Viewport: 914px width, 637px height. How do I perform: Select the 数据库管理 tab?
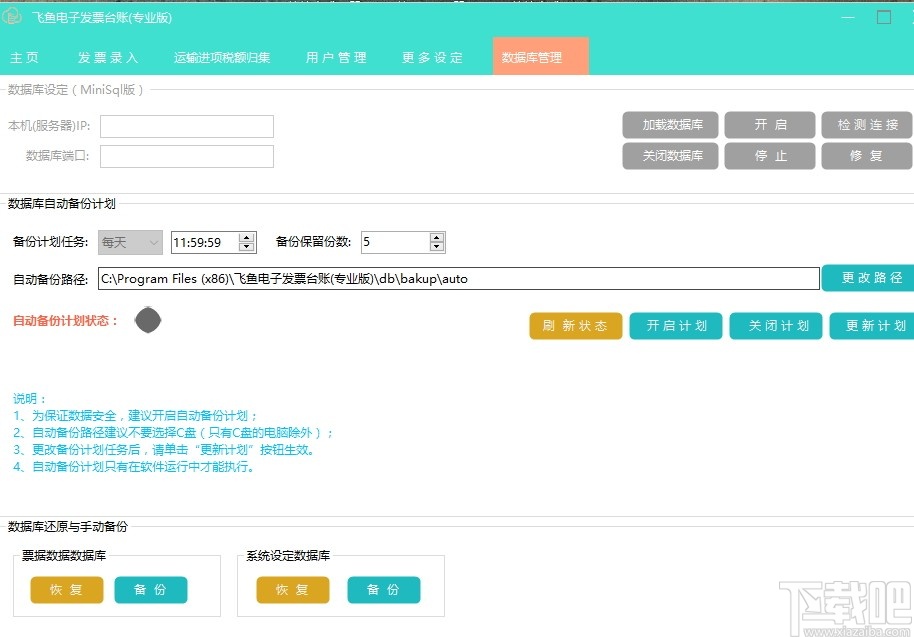(540, 57)
